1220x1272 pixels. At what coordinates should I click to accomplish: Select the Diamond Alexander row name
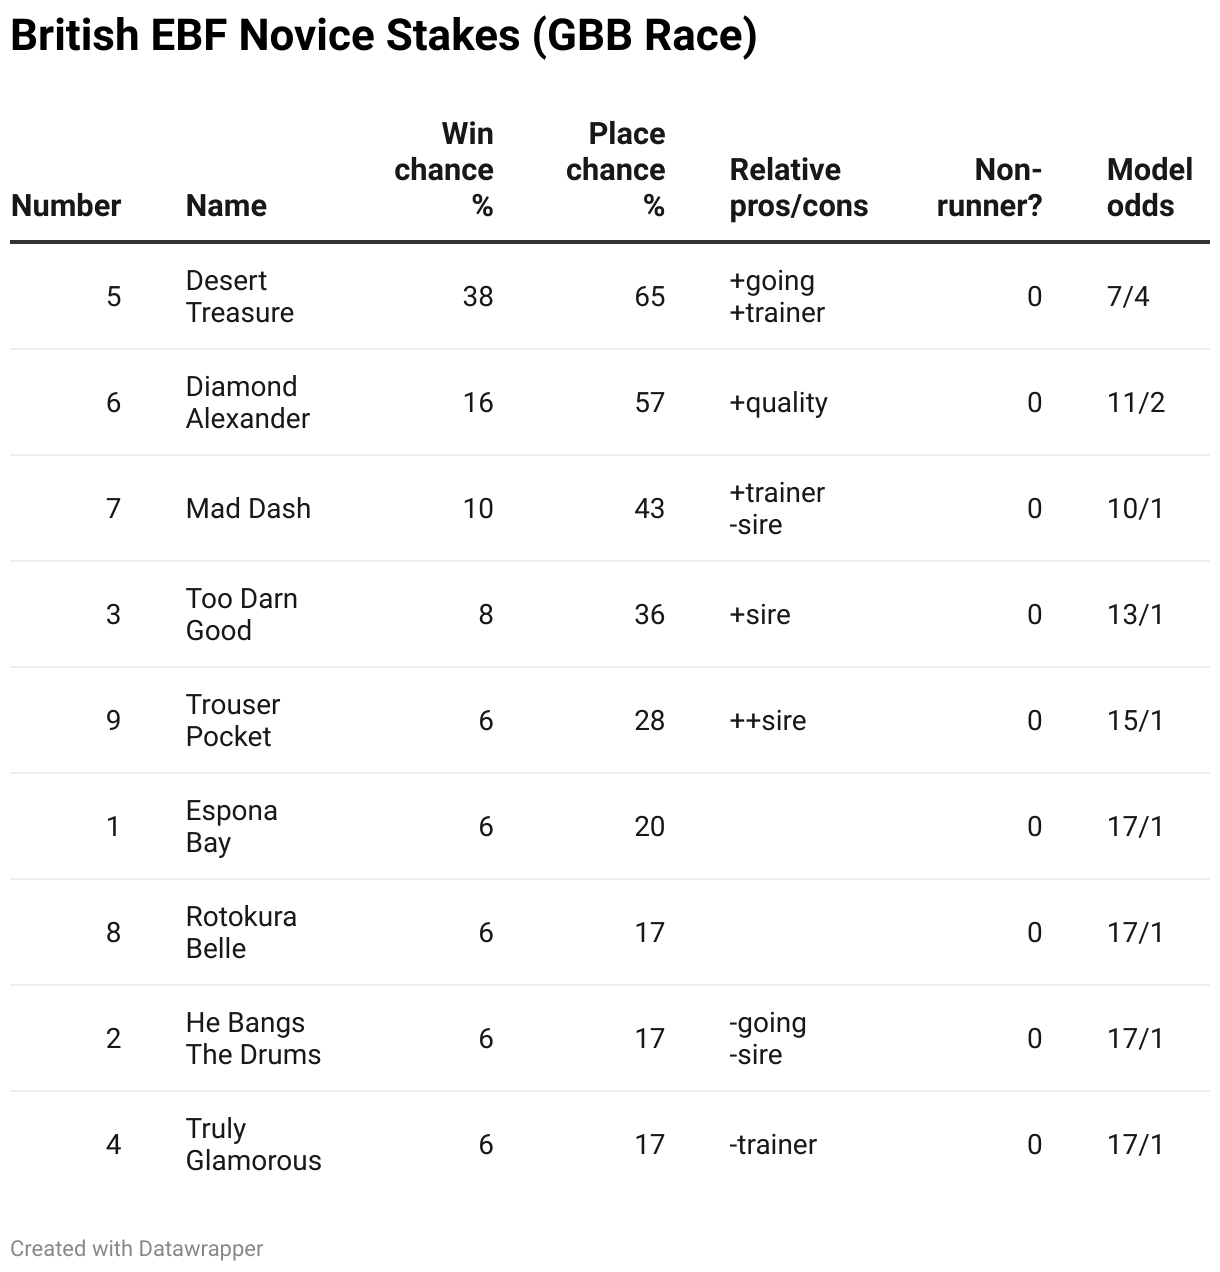(x=248, y=403)
